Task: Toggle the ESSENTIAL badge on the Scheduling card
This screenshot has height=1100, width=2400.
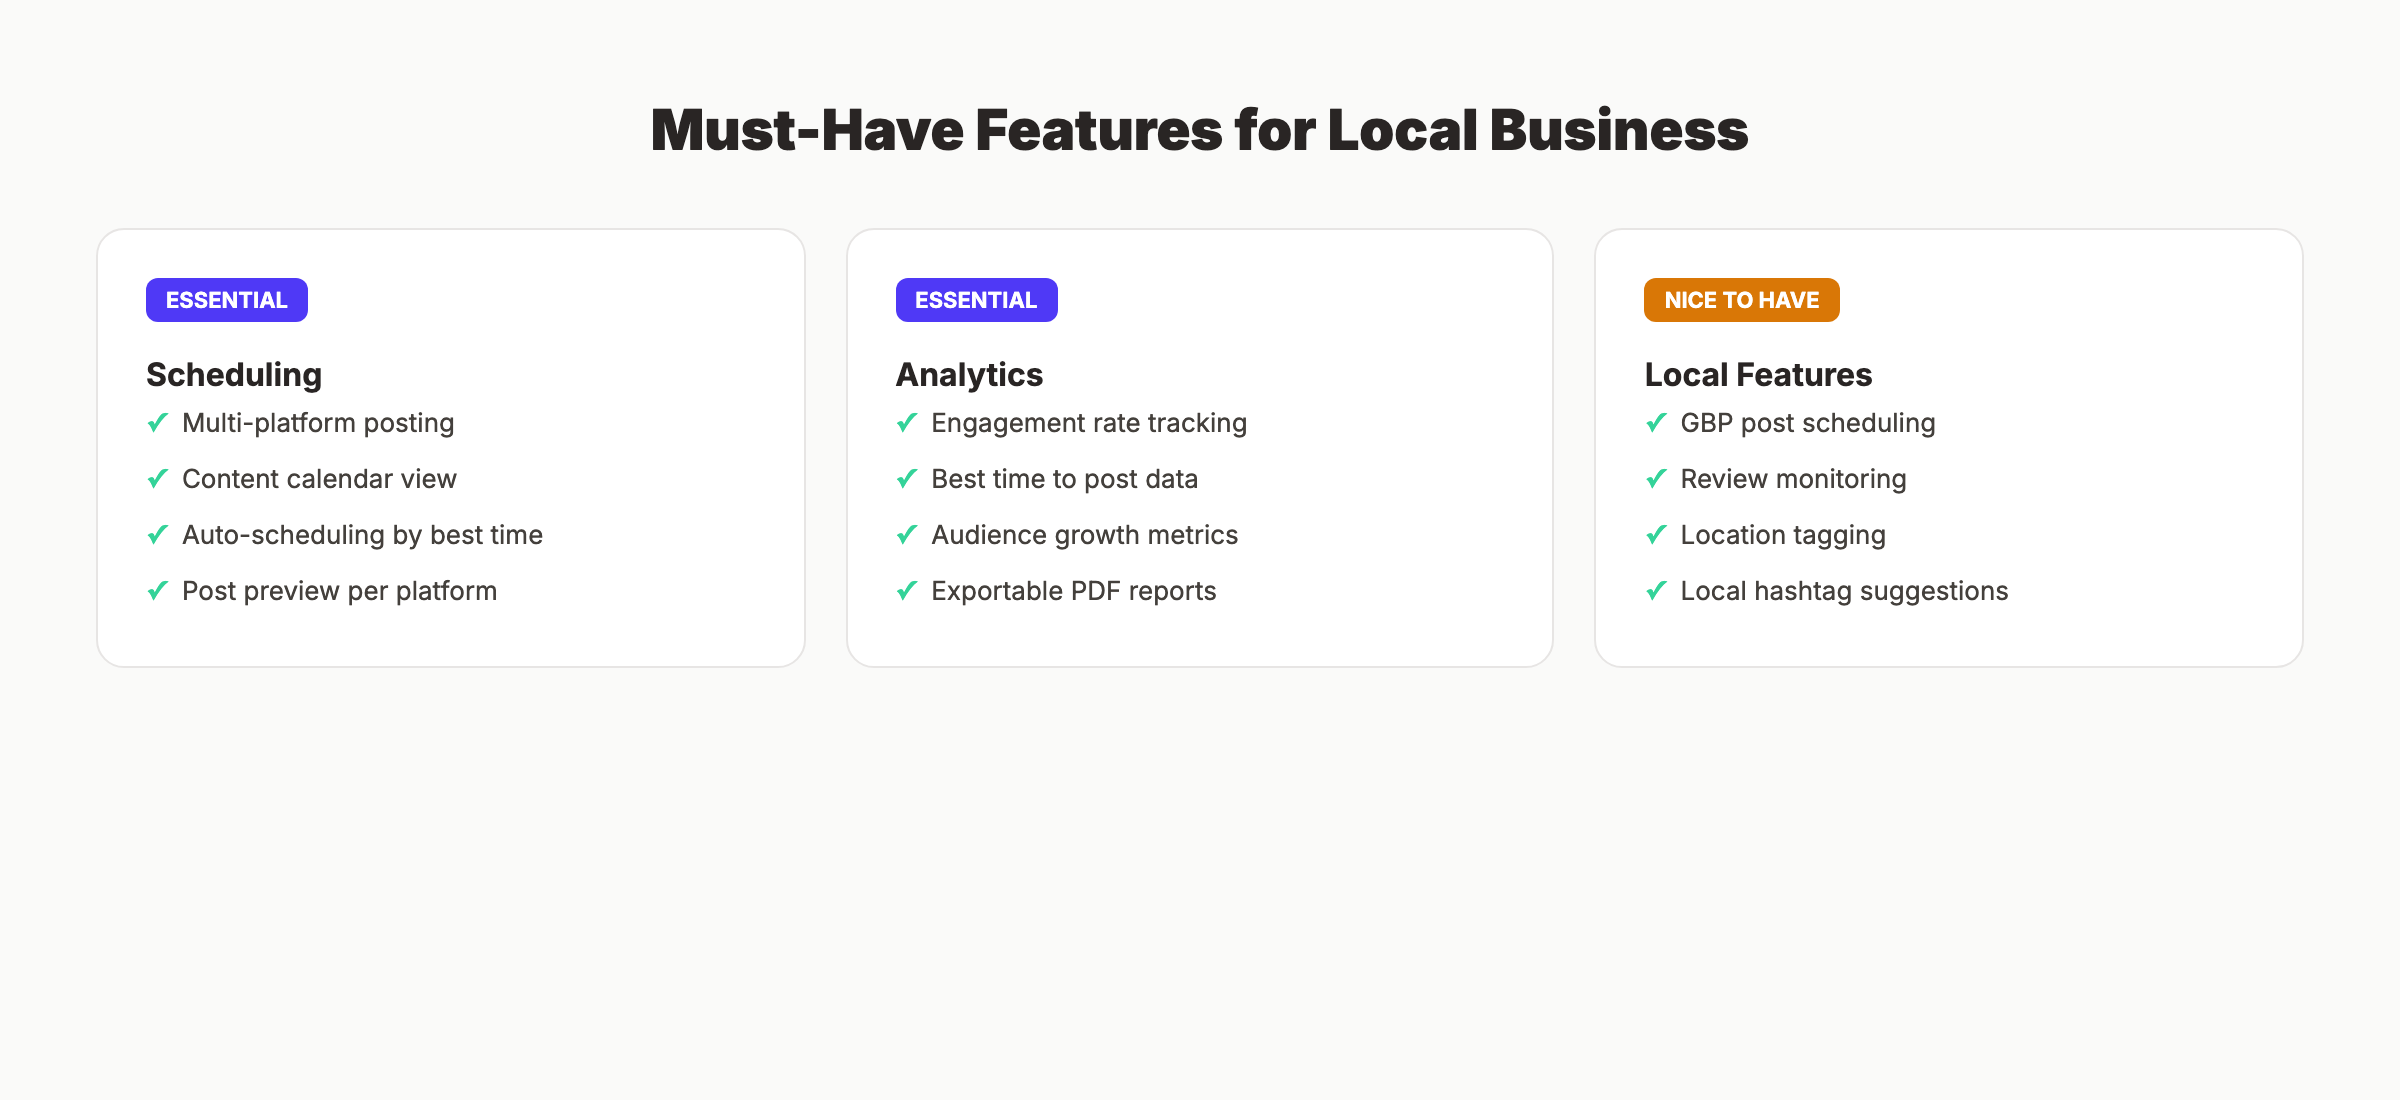Action: (x=226, y=299)
